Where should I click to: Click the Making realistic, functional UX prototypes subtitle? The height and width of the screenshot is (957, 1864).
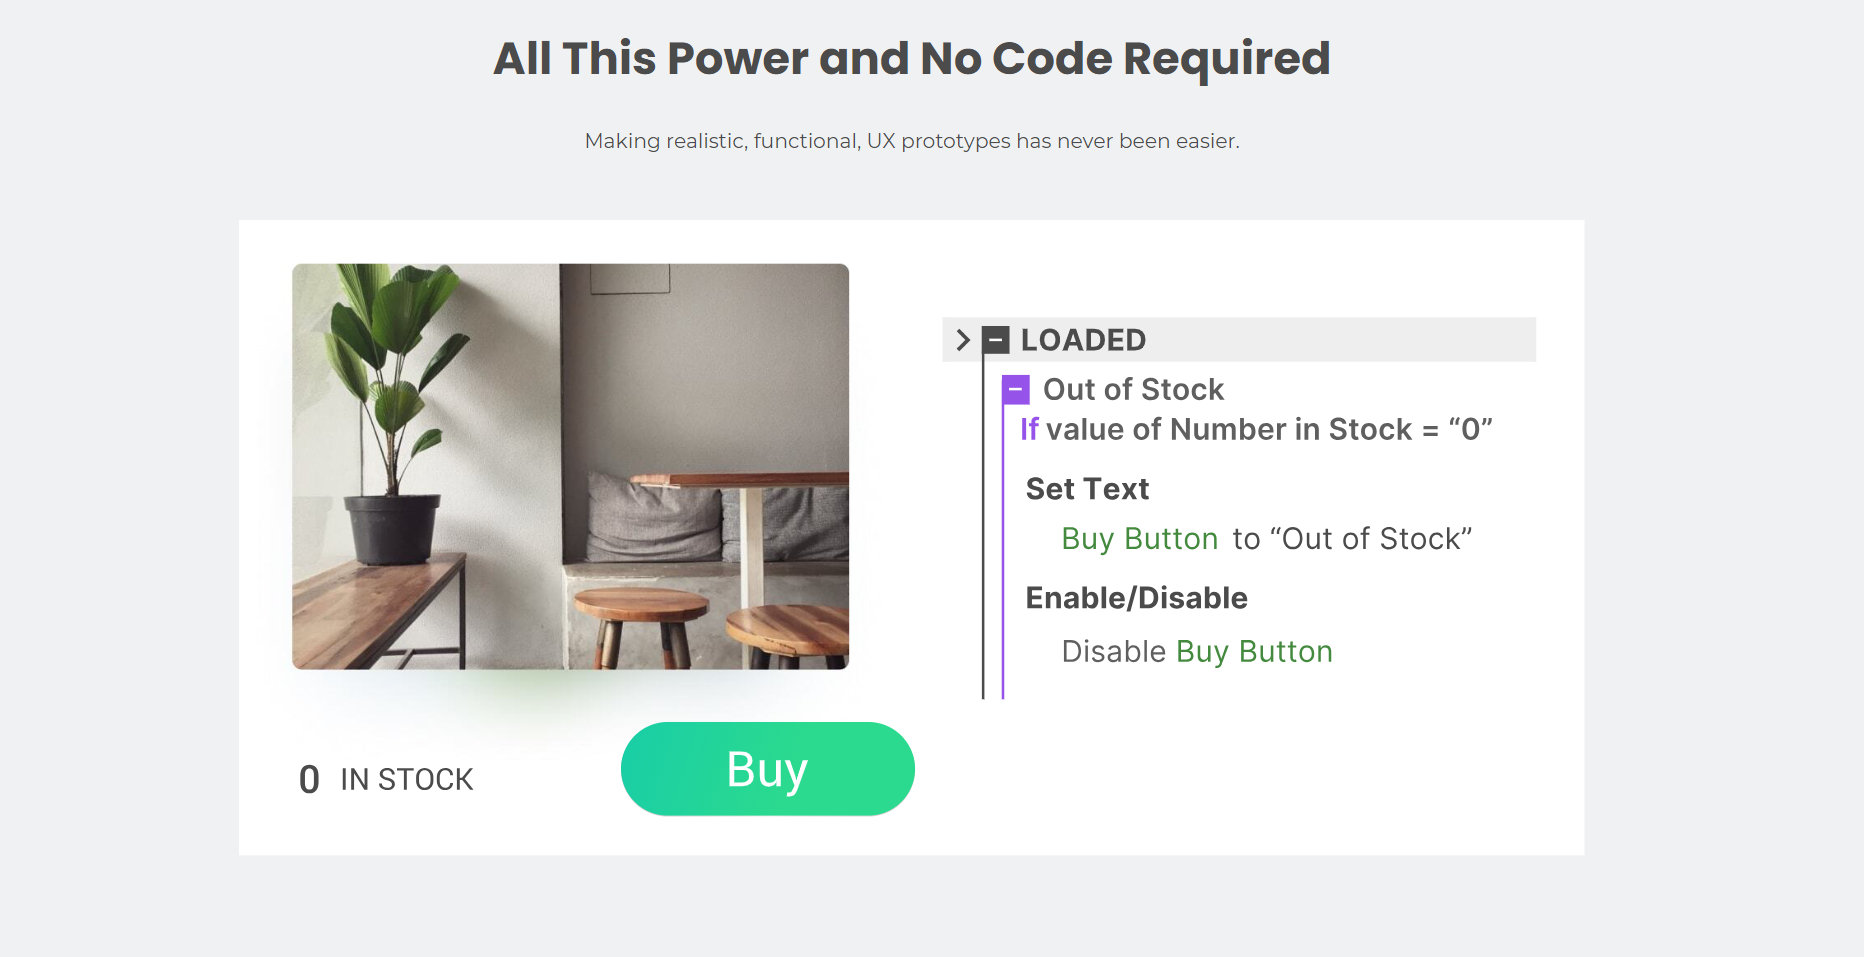pyautogui.click(x=911, y=141)
